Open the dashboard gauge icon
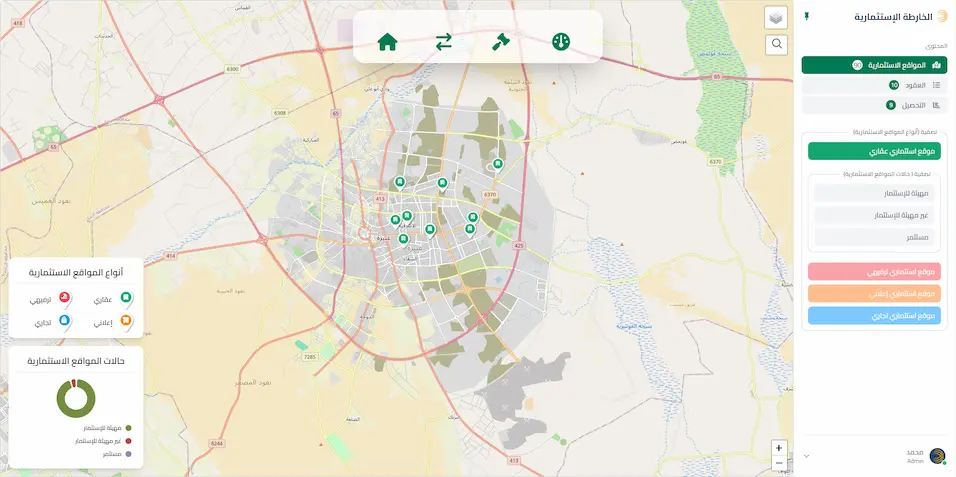This screenshot has width=956, height=477. [561, 42]
